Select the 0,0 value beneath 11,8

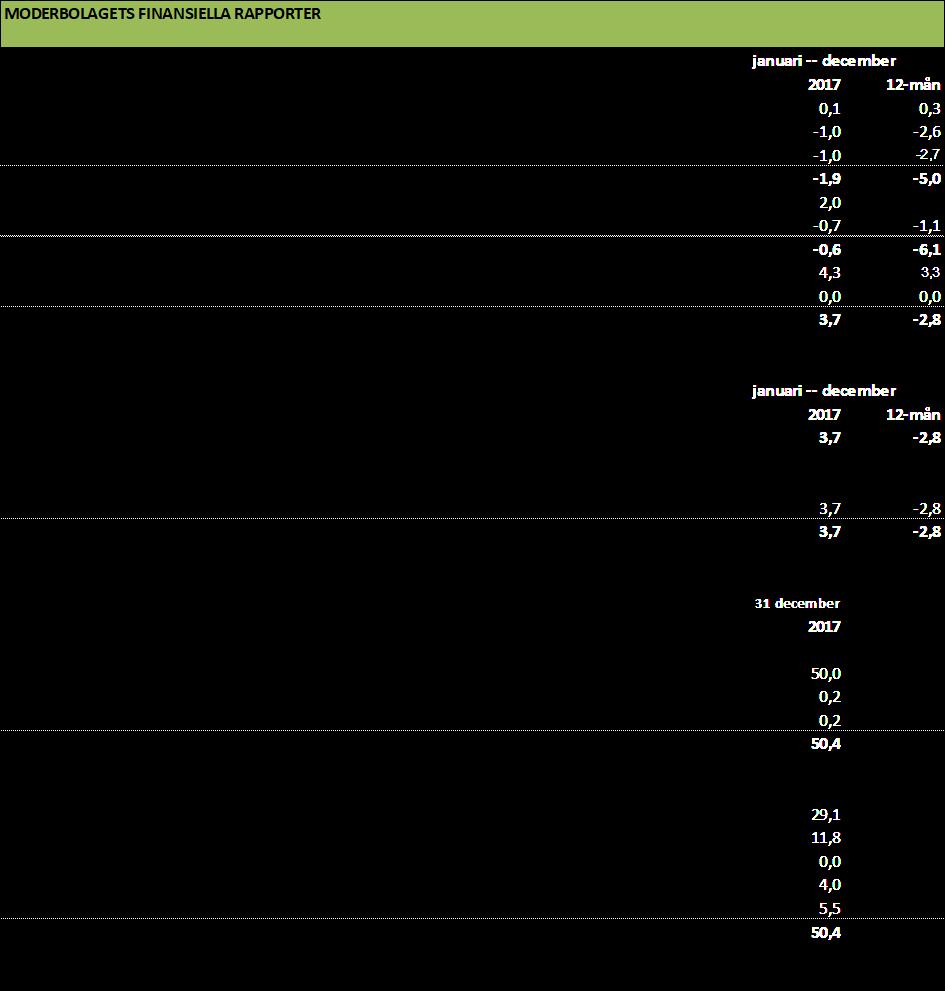[x=829, y=862]
